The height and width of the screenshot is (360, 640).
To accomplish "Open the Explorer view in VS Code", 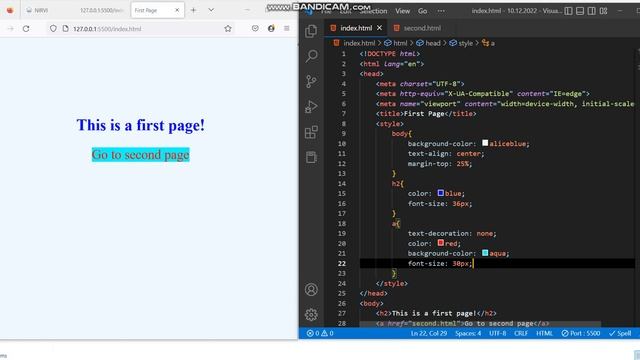I will tap(311, 31).
